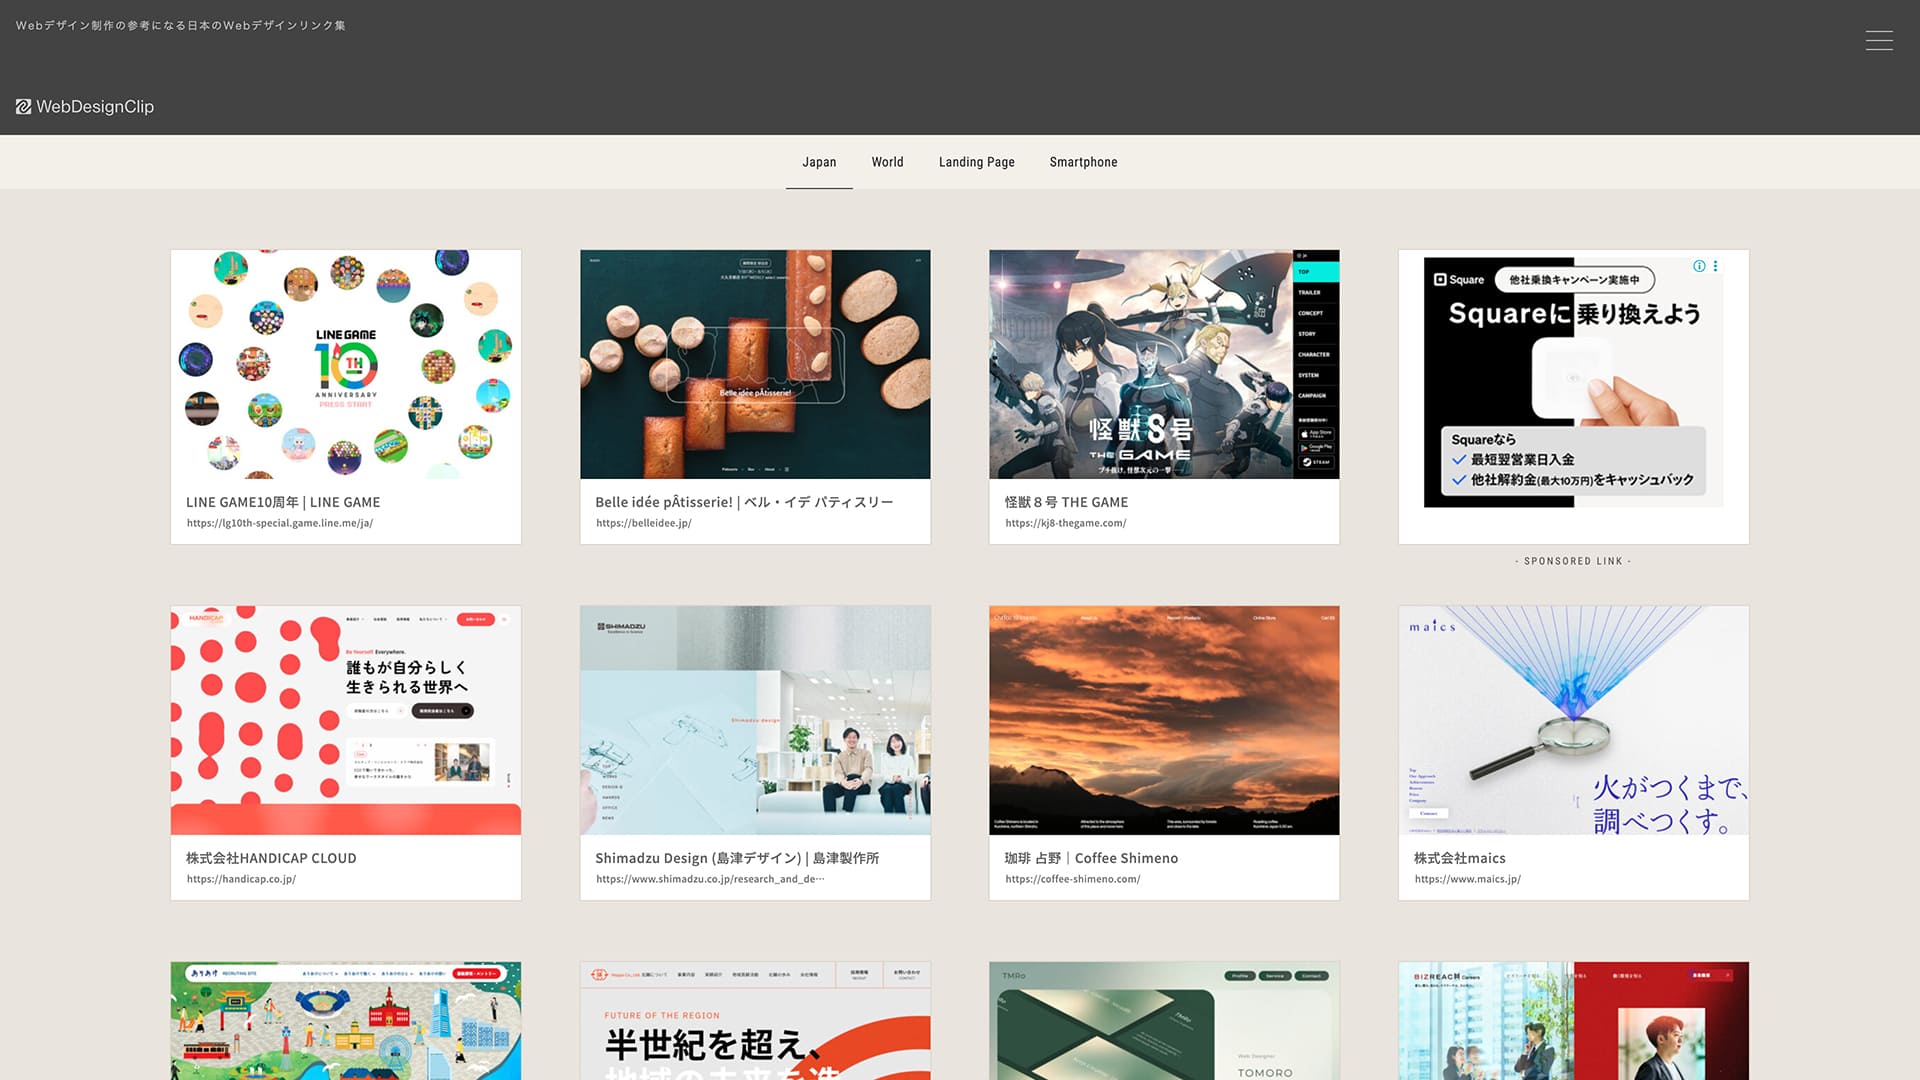This screenshot has height=1080, width=1920.
Task: Open the Kaiju No. 8 THE GAME thumbnail
Action: (x=1164, y=364)
